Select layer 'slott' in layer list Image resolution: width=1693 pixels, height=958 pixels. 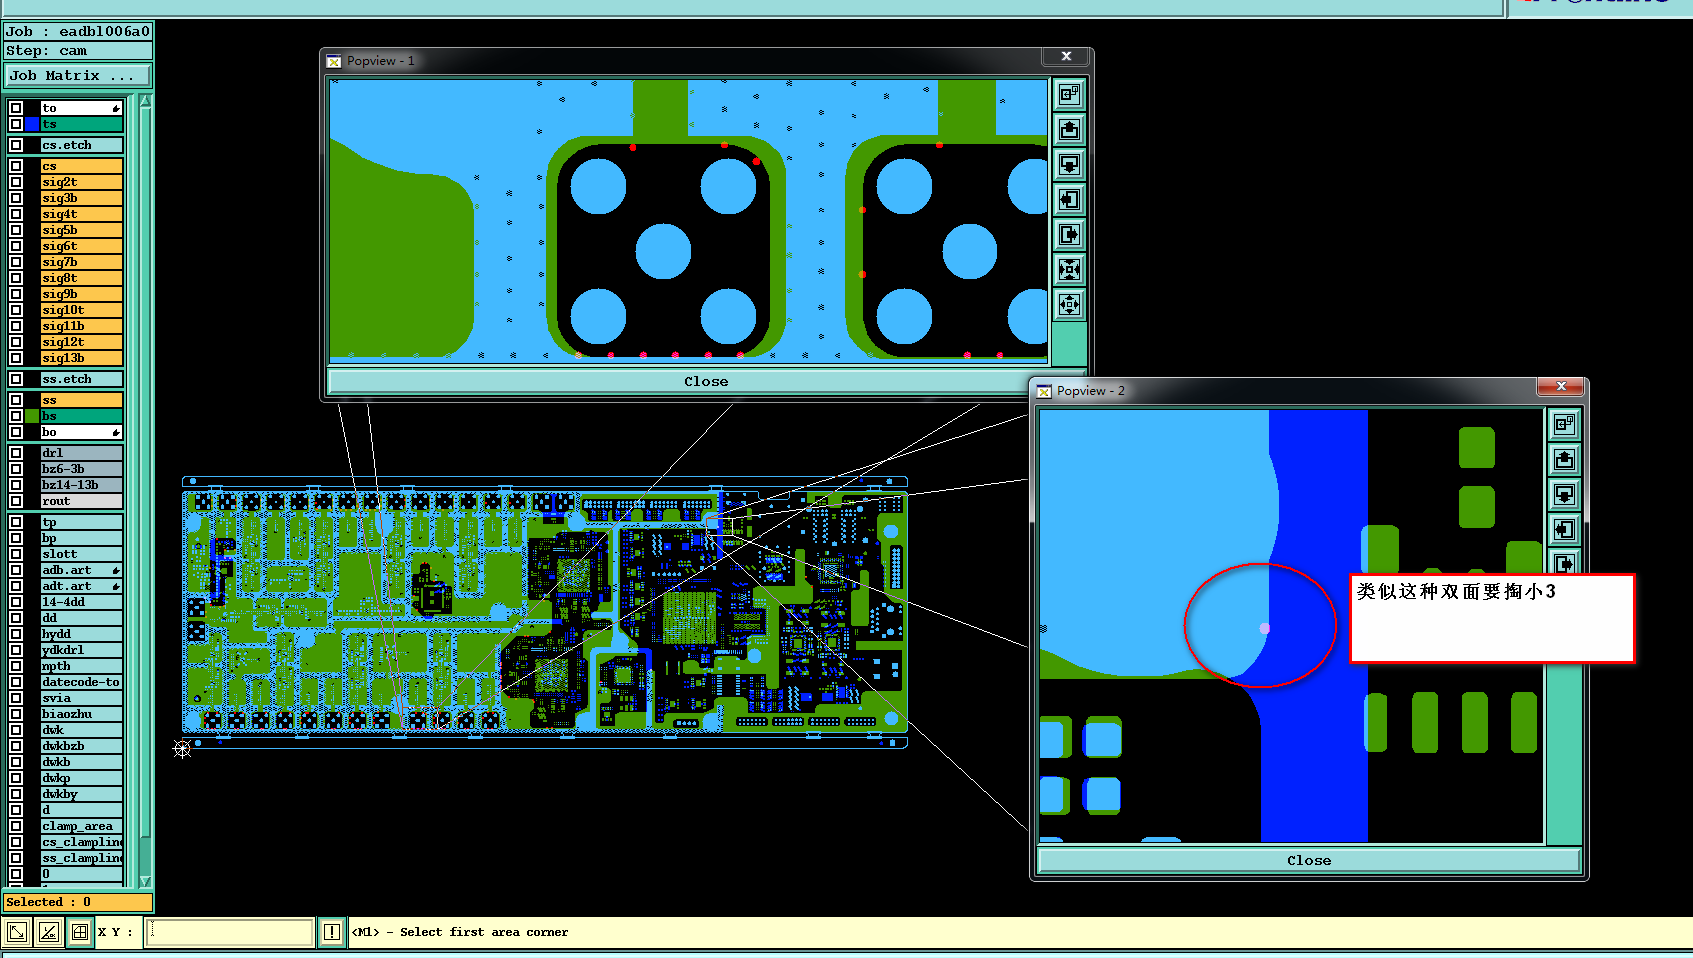(81, 554)
